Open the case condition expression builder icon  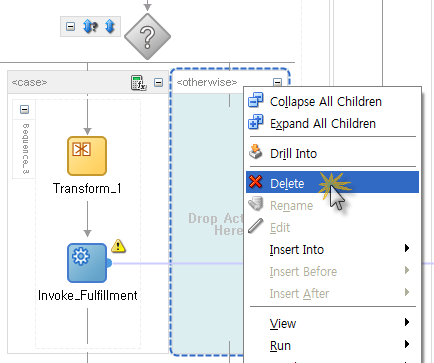click(138, 82)
